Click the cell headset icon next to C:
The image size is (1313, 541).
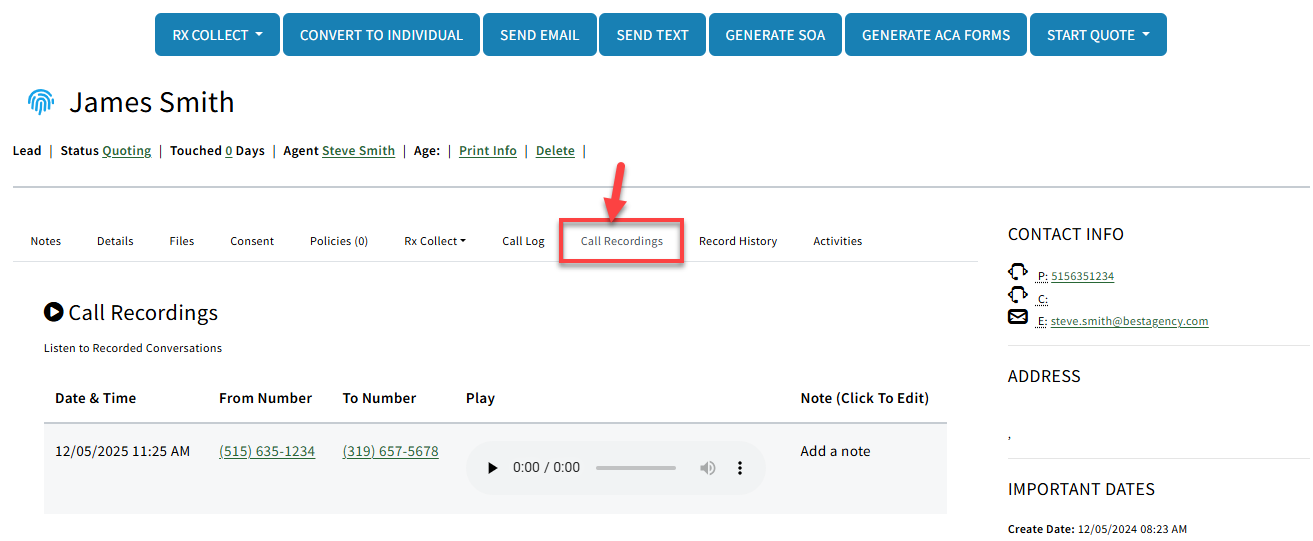tap(1018, 295)
